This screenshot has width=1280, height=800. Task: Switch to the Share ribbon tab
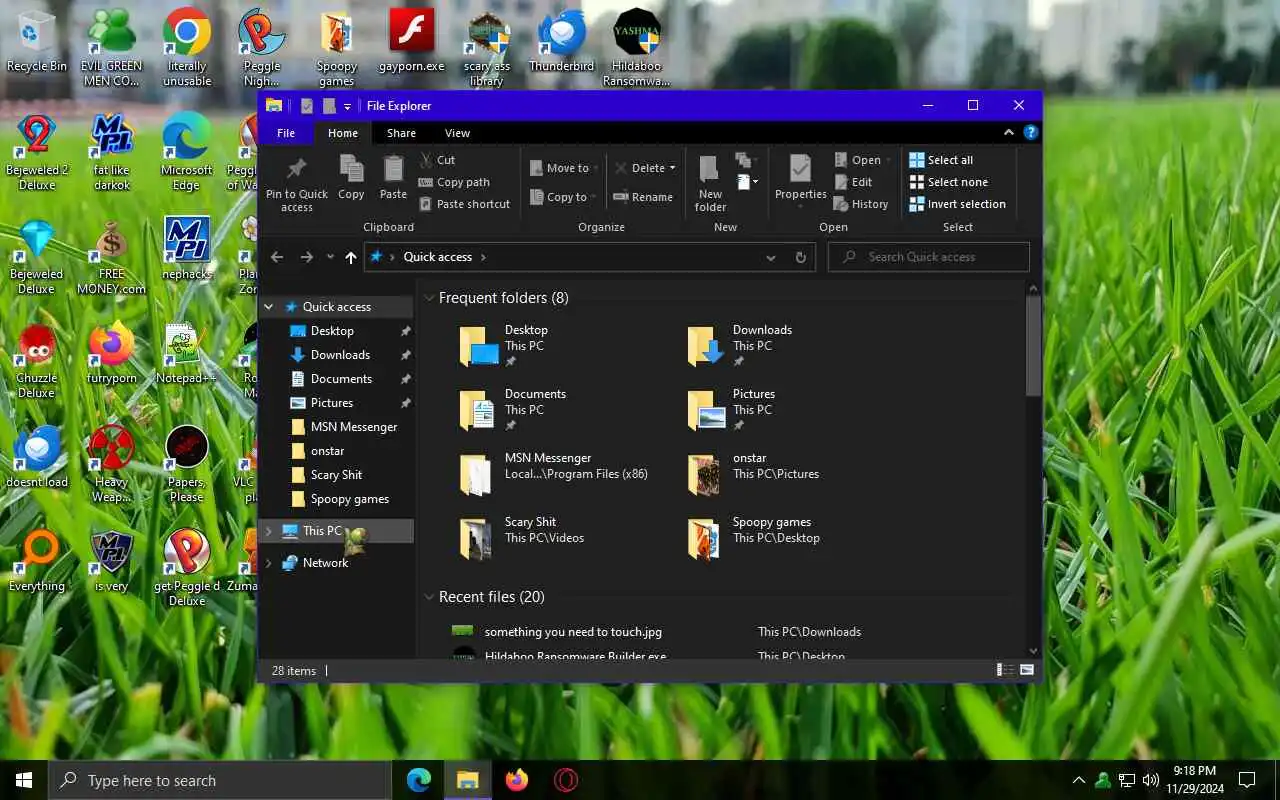[401, 133]
